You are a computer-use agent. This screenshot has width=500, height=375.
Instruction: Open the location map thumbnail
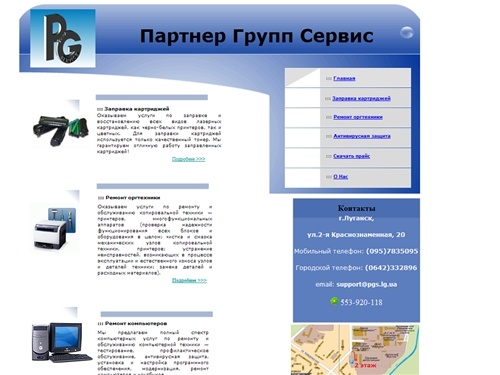[x=355, y=350]
